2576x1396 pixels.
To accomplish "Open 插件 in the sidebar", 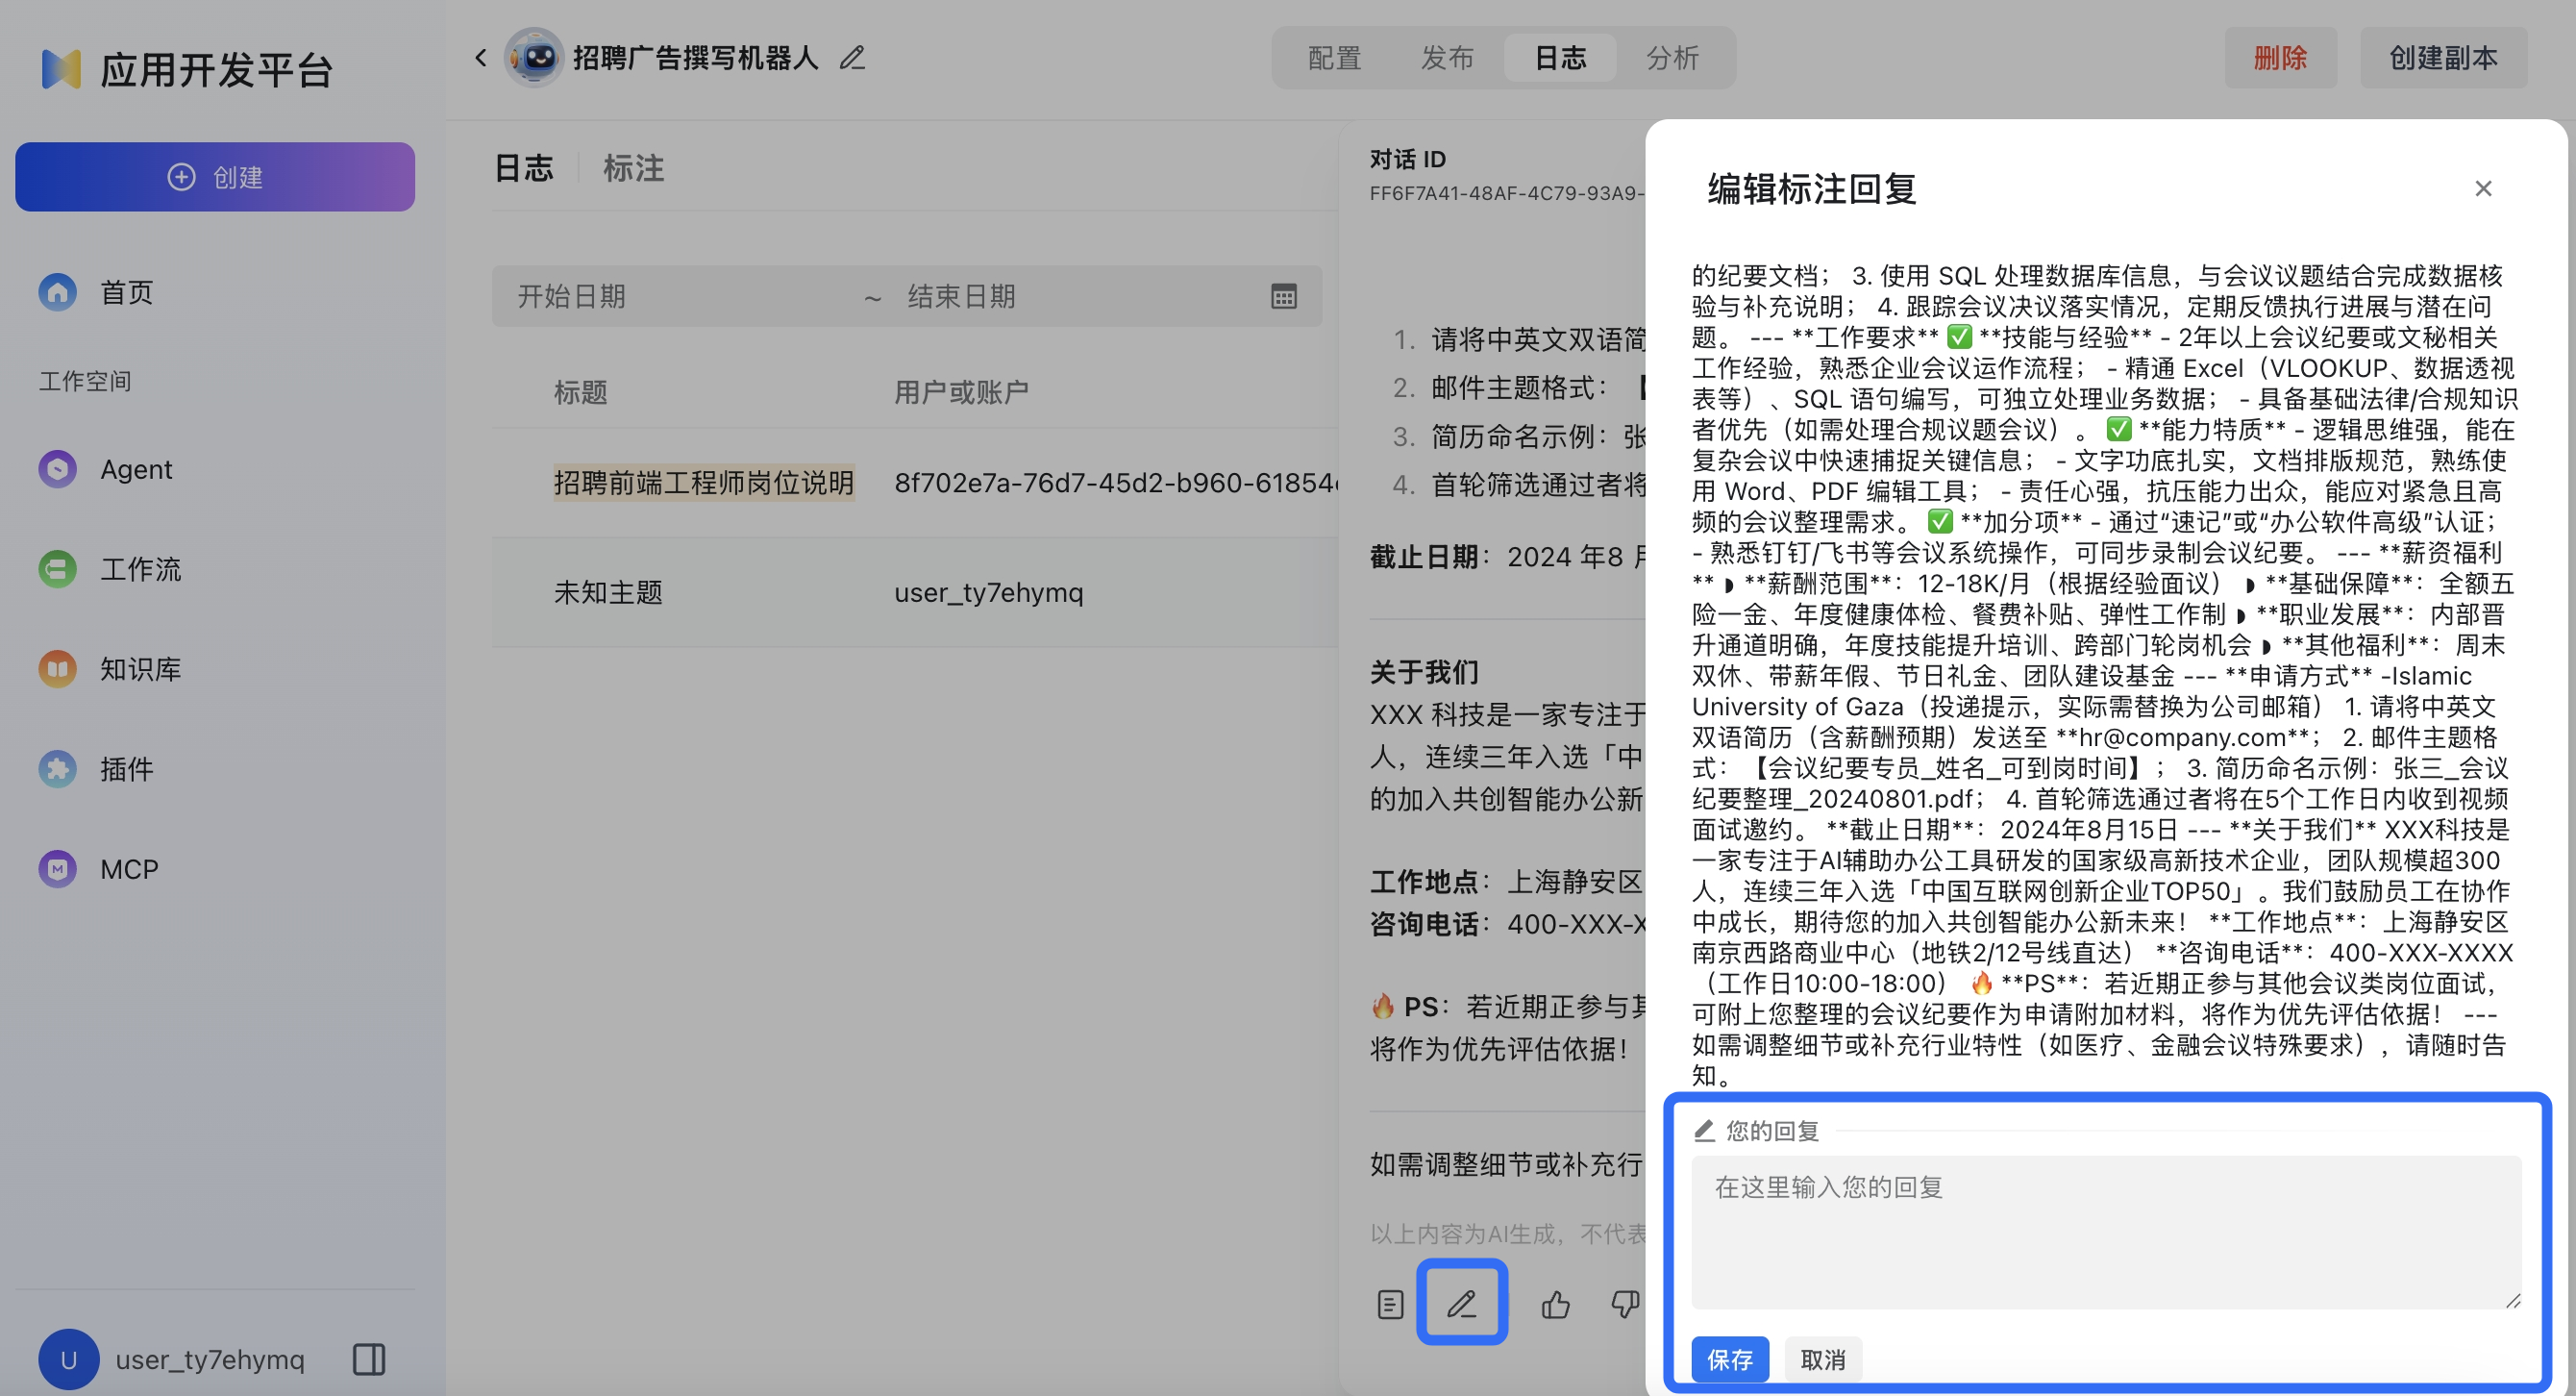I will [x=126, y=769].
